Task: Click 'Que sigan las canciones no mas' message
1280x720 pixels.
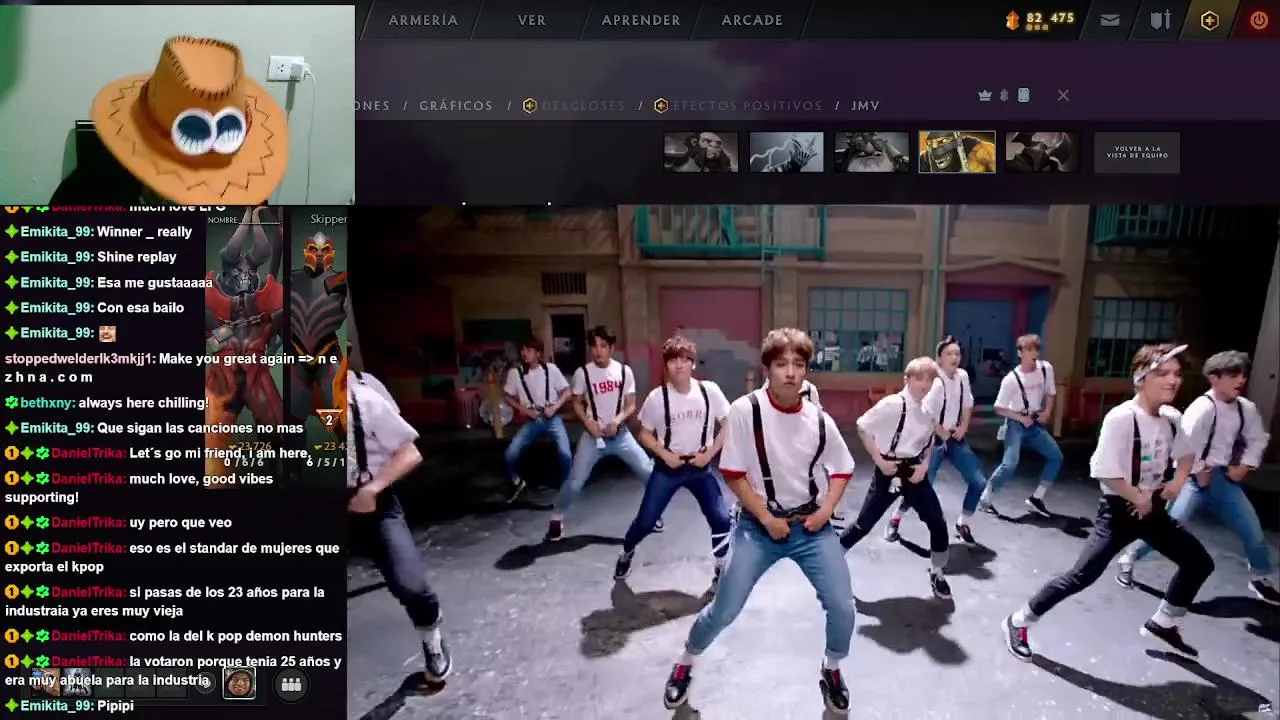Action: (x=200, y=428)
